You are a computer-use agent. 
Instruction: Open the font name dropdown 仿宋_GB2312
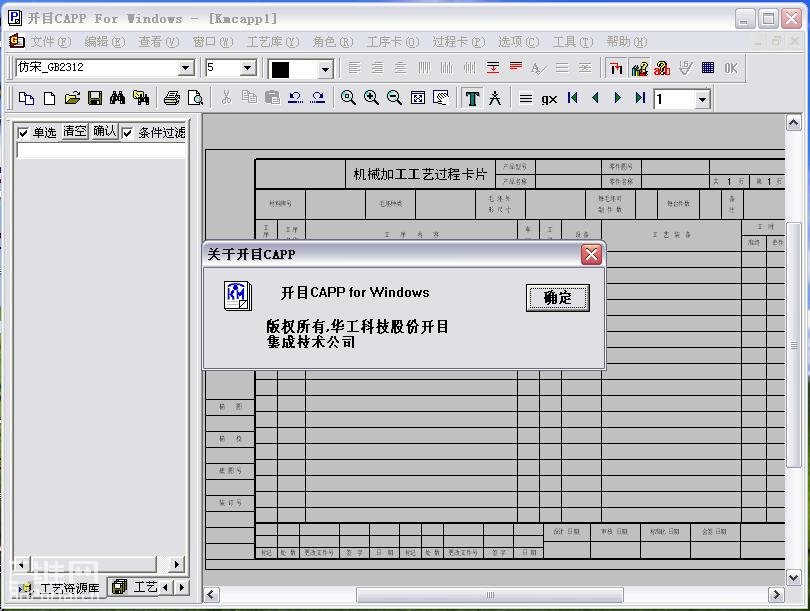[185, 68]
